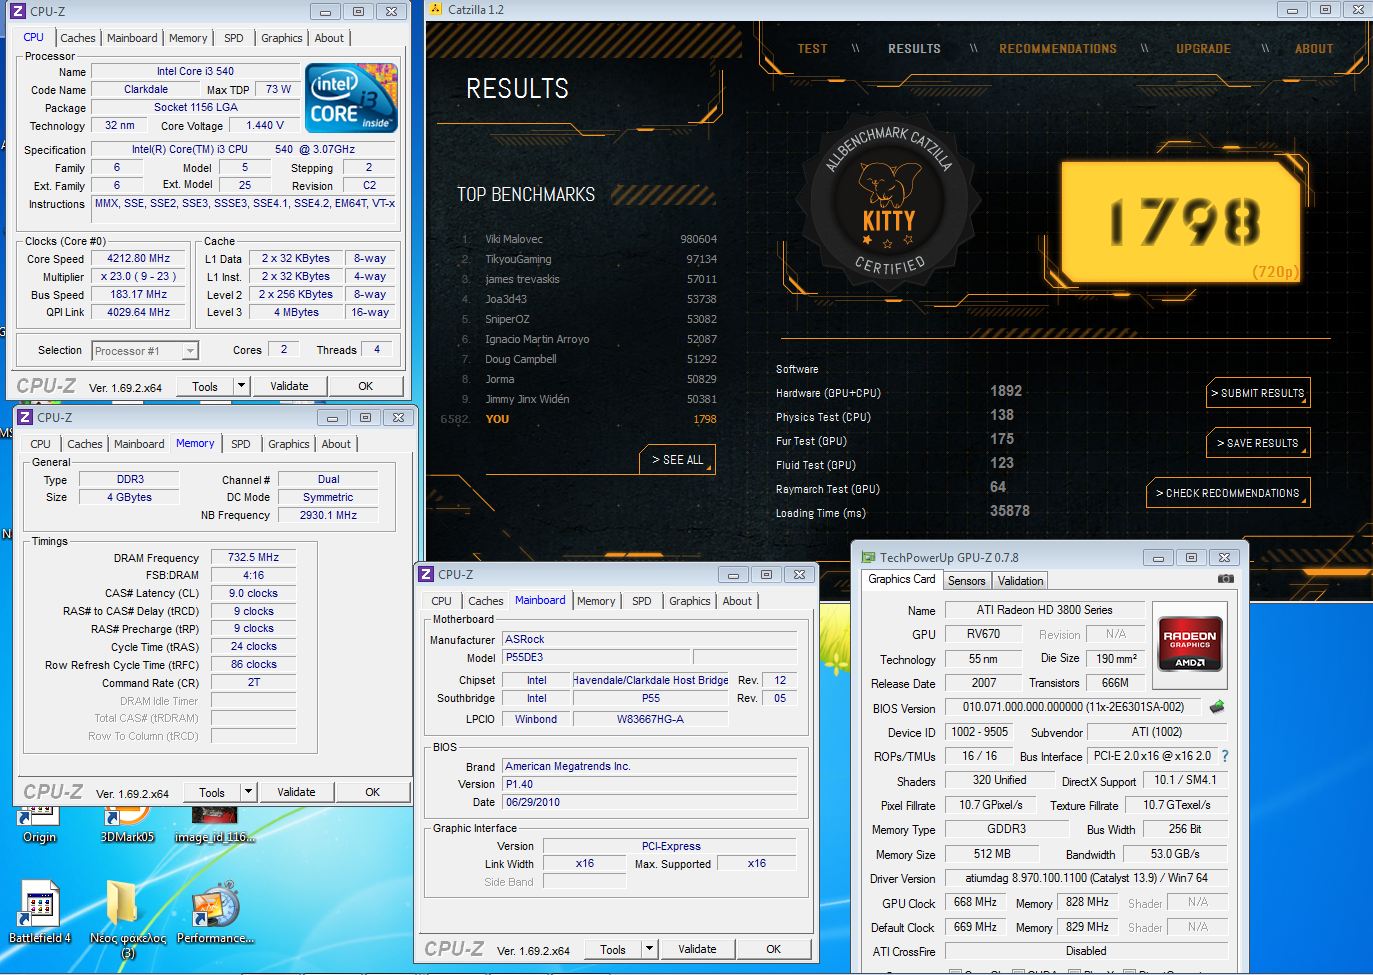The width and height of the screenshot is (1373, 975).
Task: Click the SAVE RESULTS button
Action: [1258, 442]
